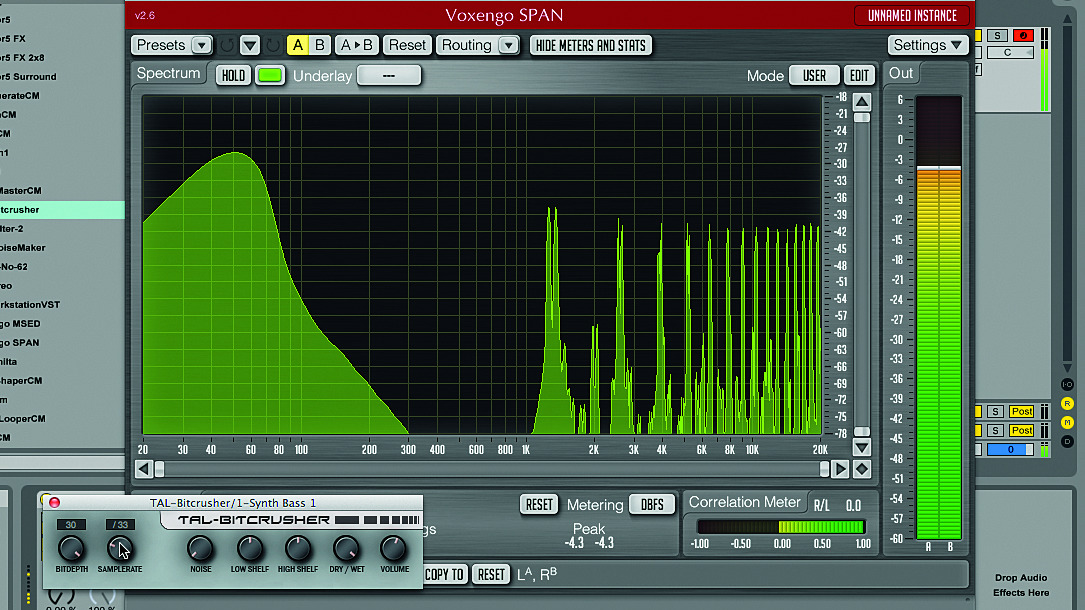Click the statistics RESET button
1085x610 pixels.
(x=539, y=505)
